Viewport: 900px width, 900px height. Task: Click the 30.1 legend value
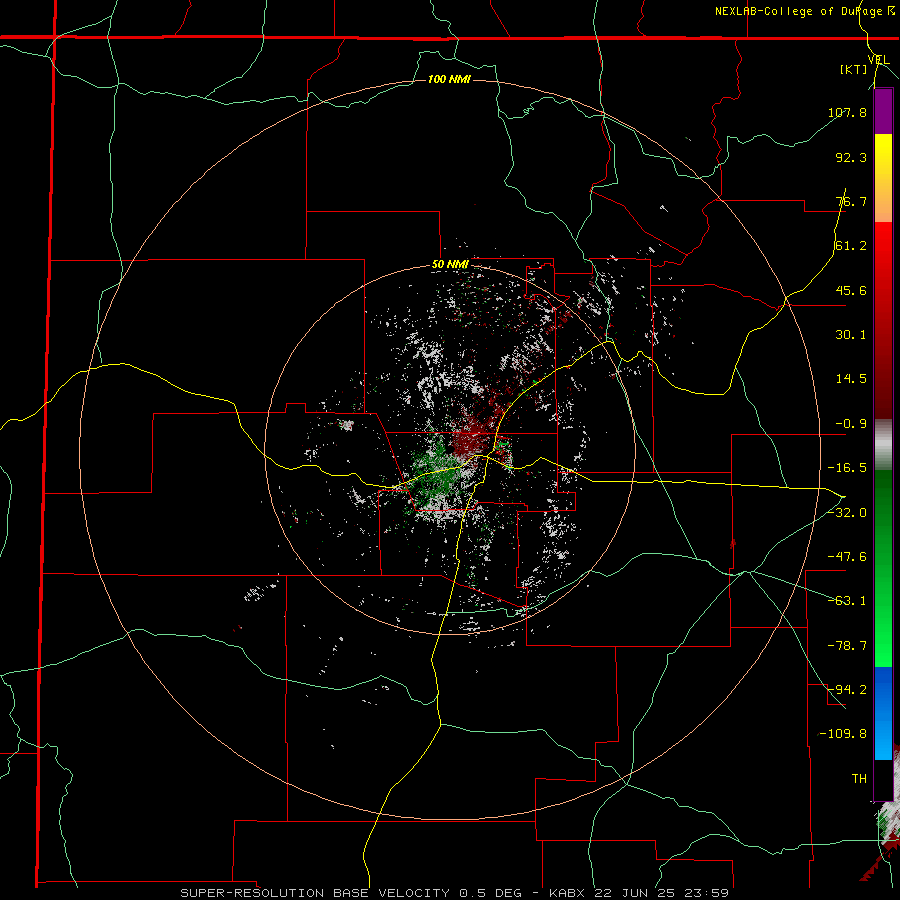(x=851, y=335)
